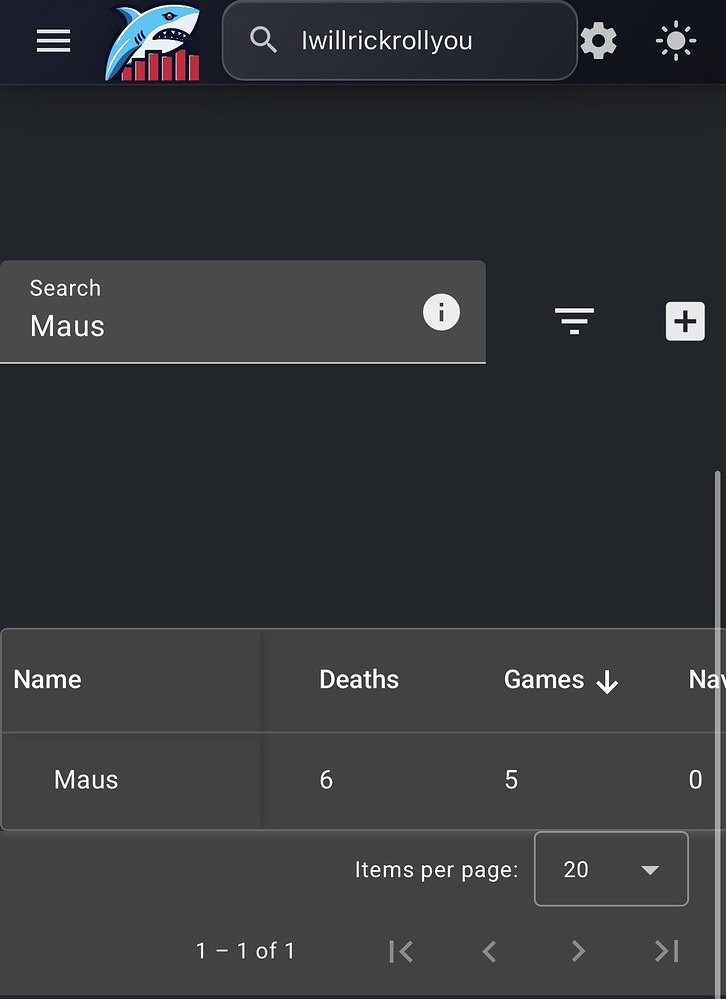
Task: Go to the first page
Action: [401, 951]
